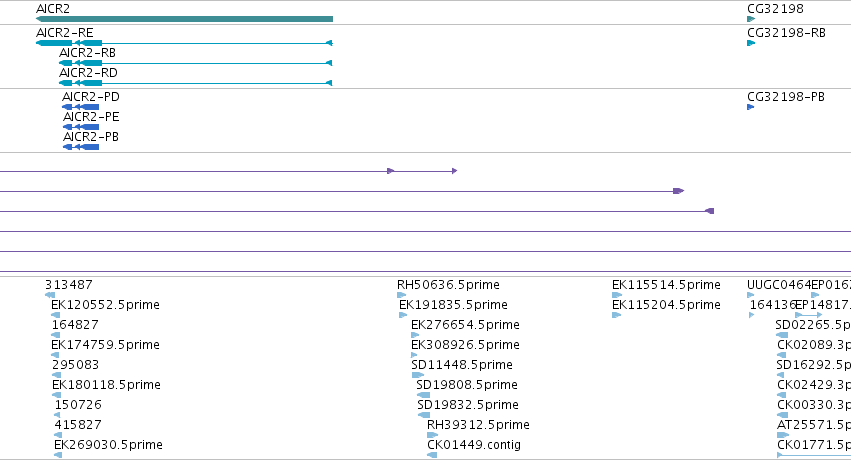
Task: Select the AlCR2-RD transcript glyph
Action: click(x=195, y=83)
